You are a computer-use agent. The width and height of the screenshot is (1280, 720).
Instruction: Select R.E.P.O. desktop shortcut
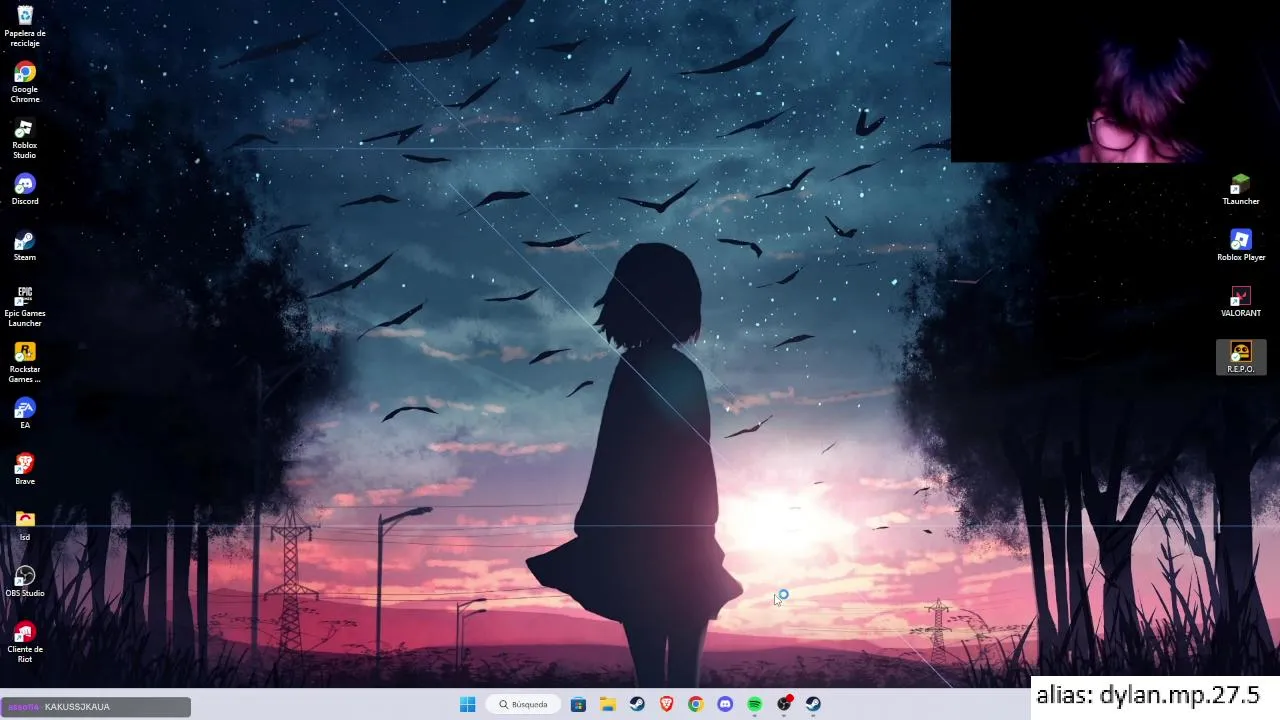1241,357
